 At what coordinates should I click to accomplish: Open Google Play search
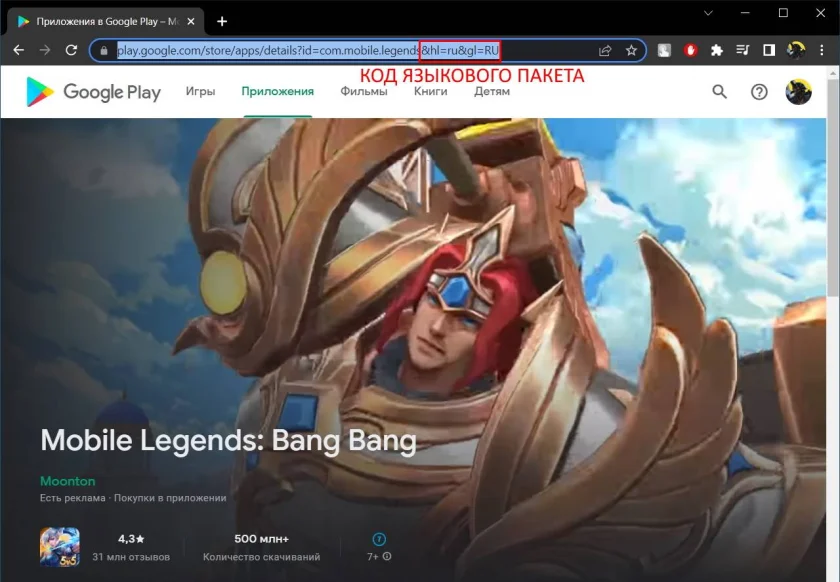pyautogui.click(x=719, y=92)
